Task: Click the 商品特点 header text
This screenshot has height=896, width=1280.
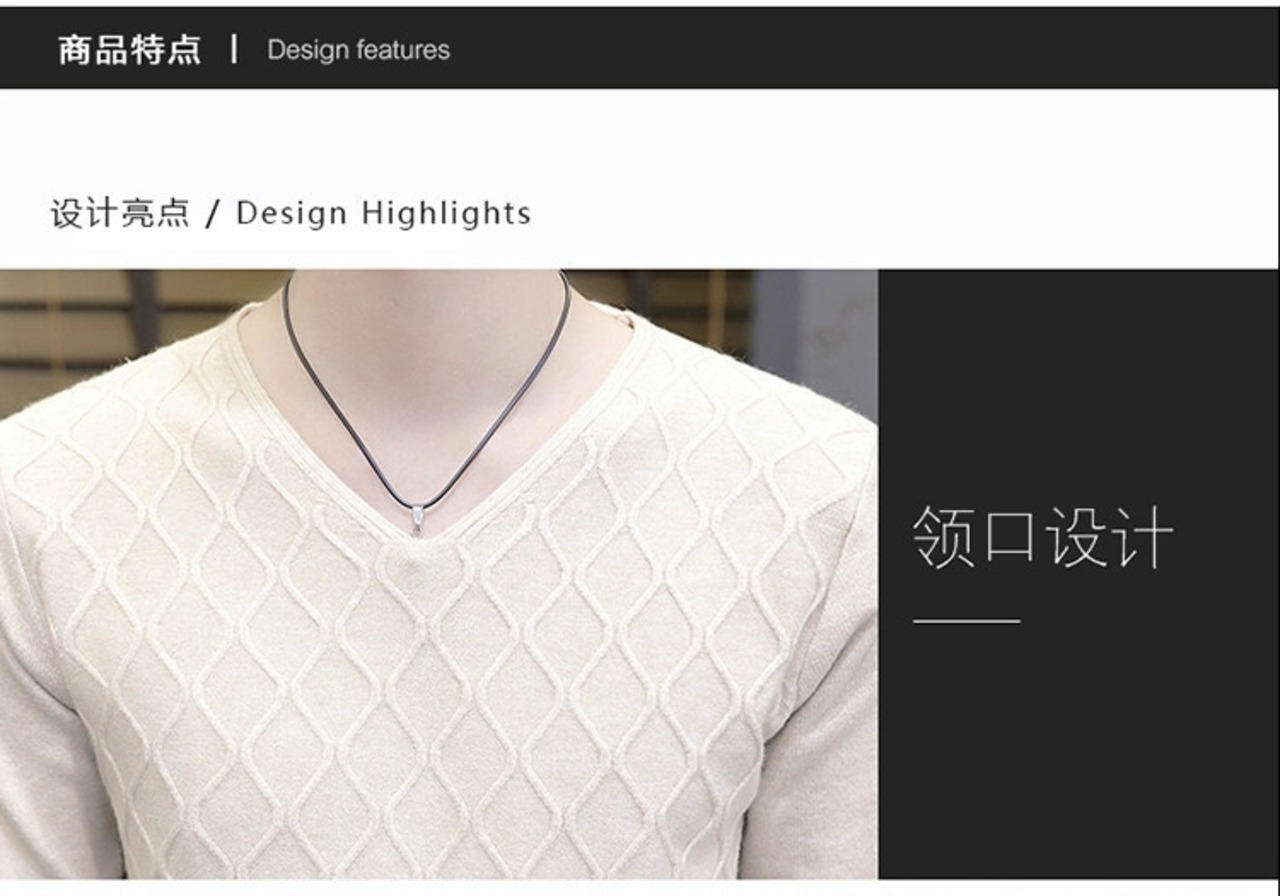Action: (x=129, y=50)
